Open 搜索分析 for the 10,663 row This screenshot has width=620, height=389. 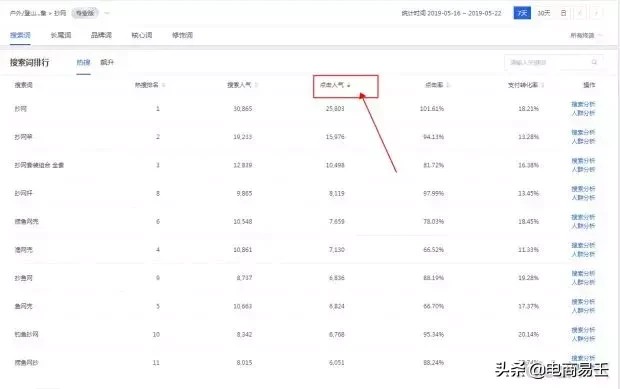(583, 302)
